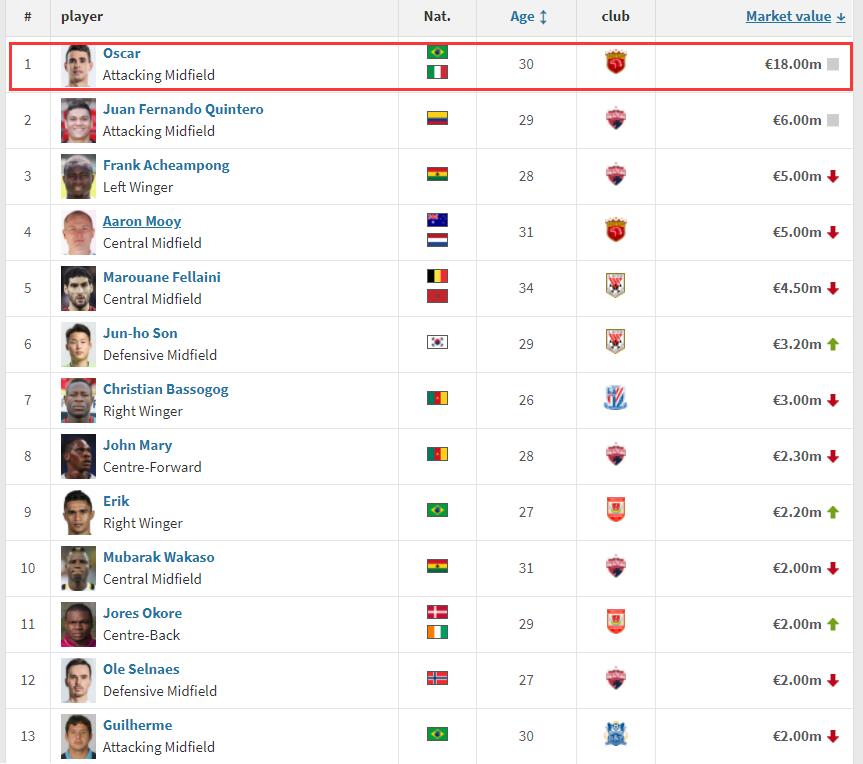
Task: Click the Nat. column header
Action: (x=437, y=17)
